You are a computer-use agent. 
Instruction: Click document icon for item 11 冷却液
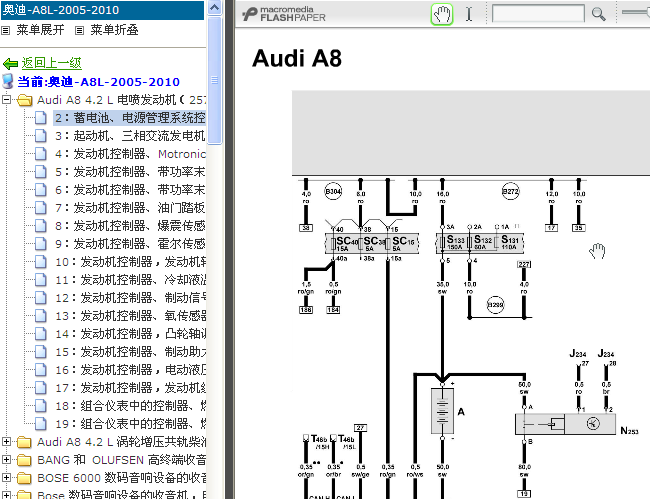[41, 280]
